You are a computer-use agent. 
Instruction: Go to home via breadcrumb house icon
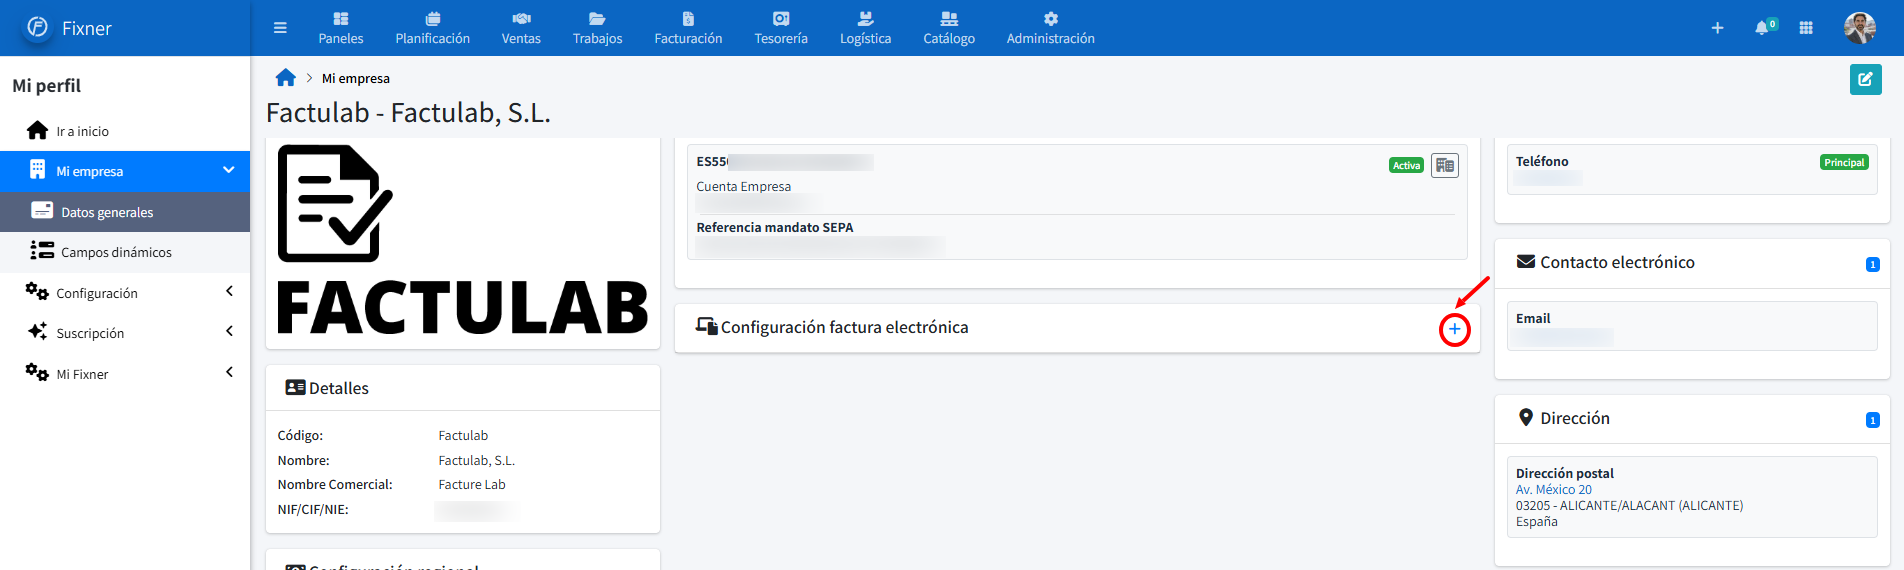coord(286,78)
